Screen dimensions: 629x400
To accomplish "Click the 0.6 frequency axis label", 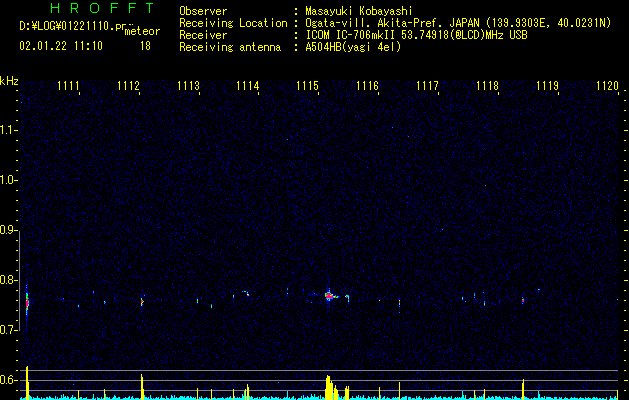I will point(7,380).
